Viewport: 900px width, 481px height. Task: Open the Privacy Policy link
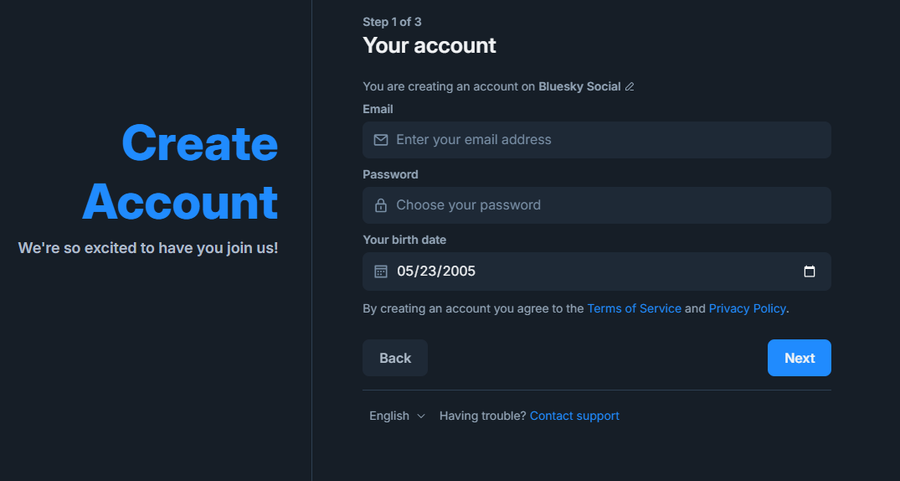click(747, 309)
